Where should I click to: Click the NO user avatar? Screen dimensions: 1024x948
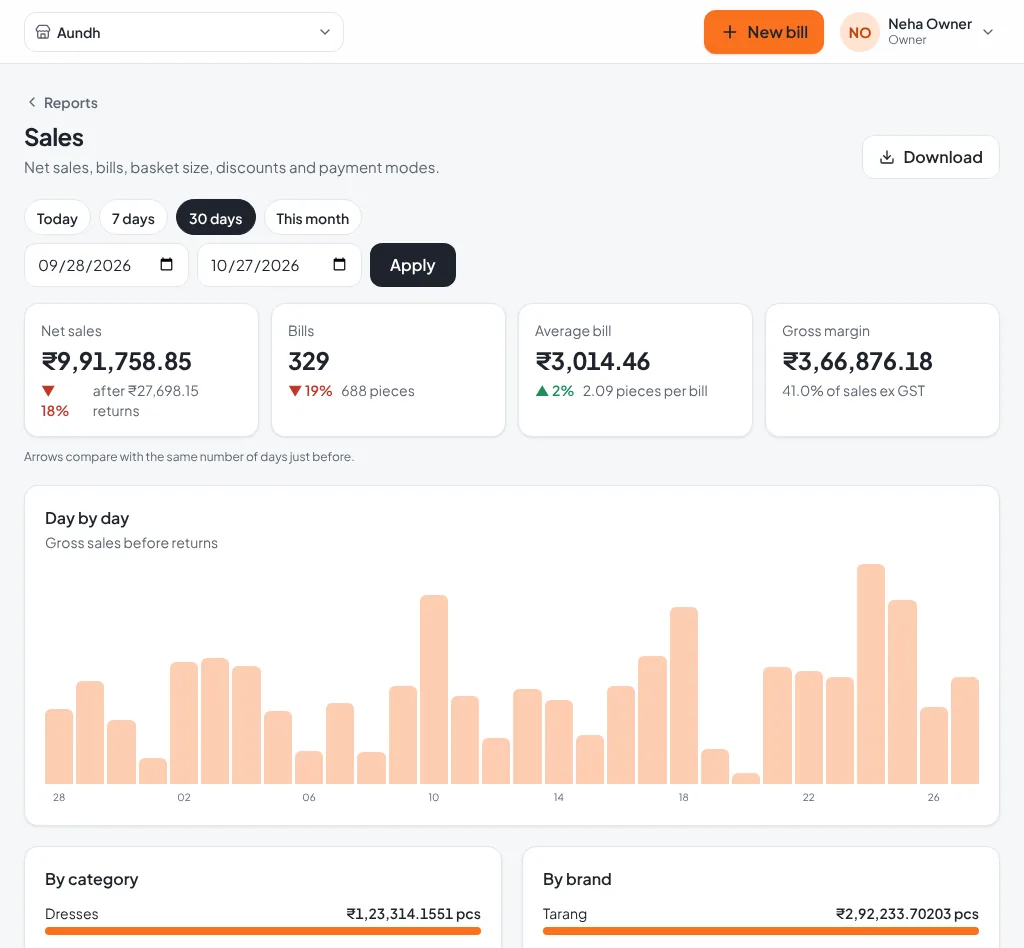859,32
